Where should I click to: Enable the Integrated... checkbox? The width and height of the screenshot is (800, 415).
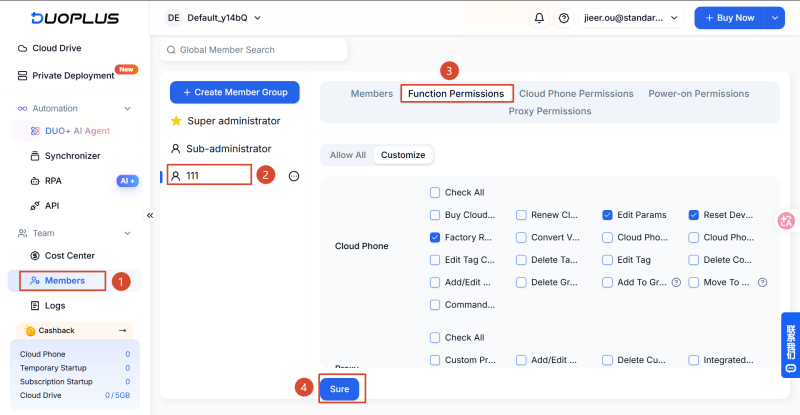693,360
